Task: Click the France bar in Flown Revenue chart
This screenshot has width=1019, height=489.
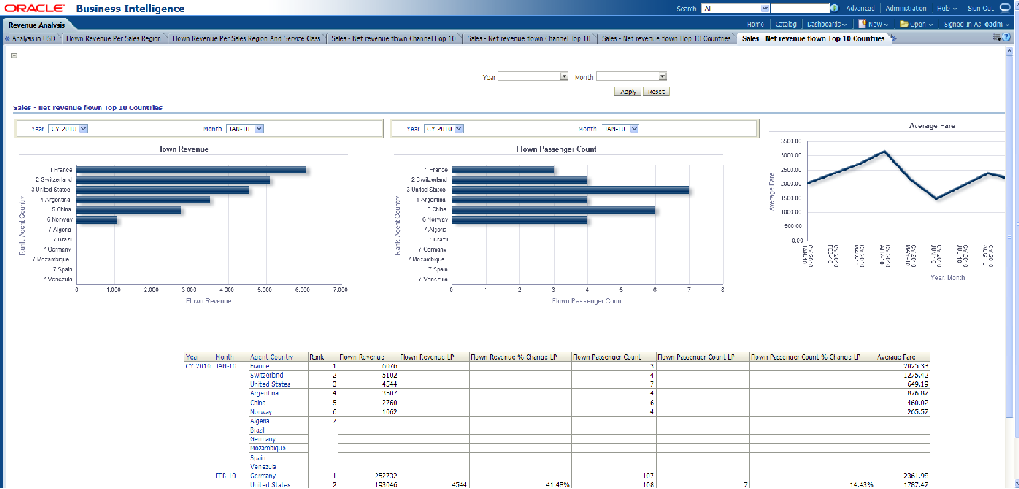Action: click(x=190, y=170)
